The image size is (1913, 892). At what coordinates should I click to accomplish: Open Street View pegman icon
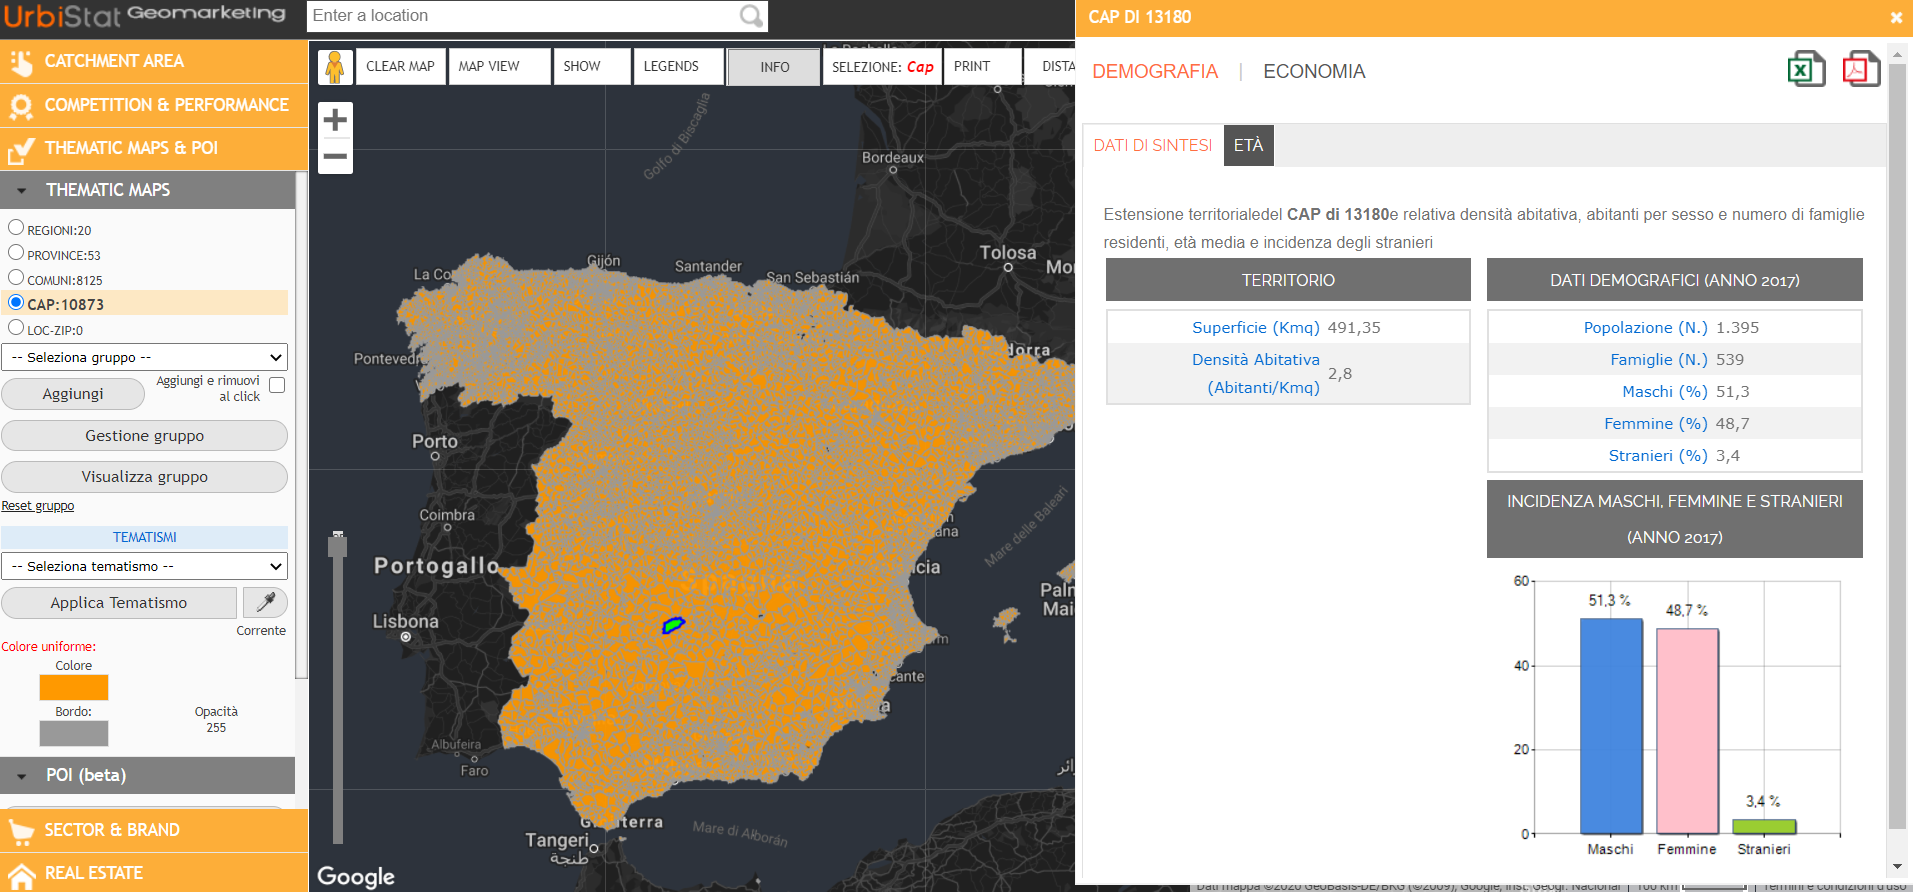(x=335, y=67)
